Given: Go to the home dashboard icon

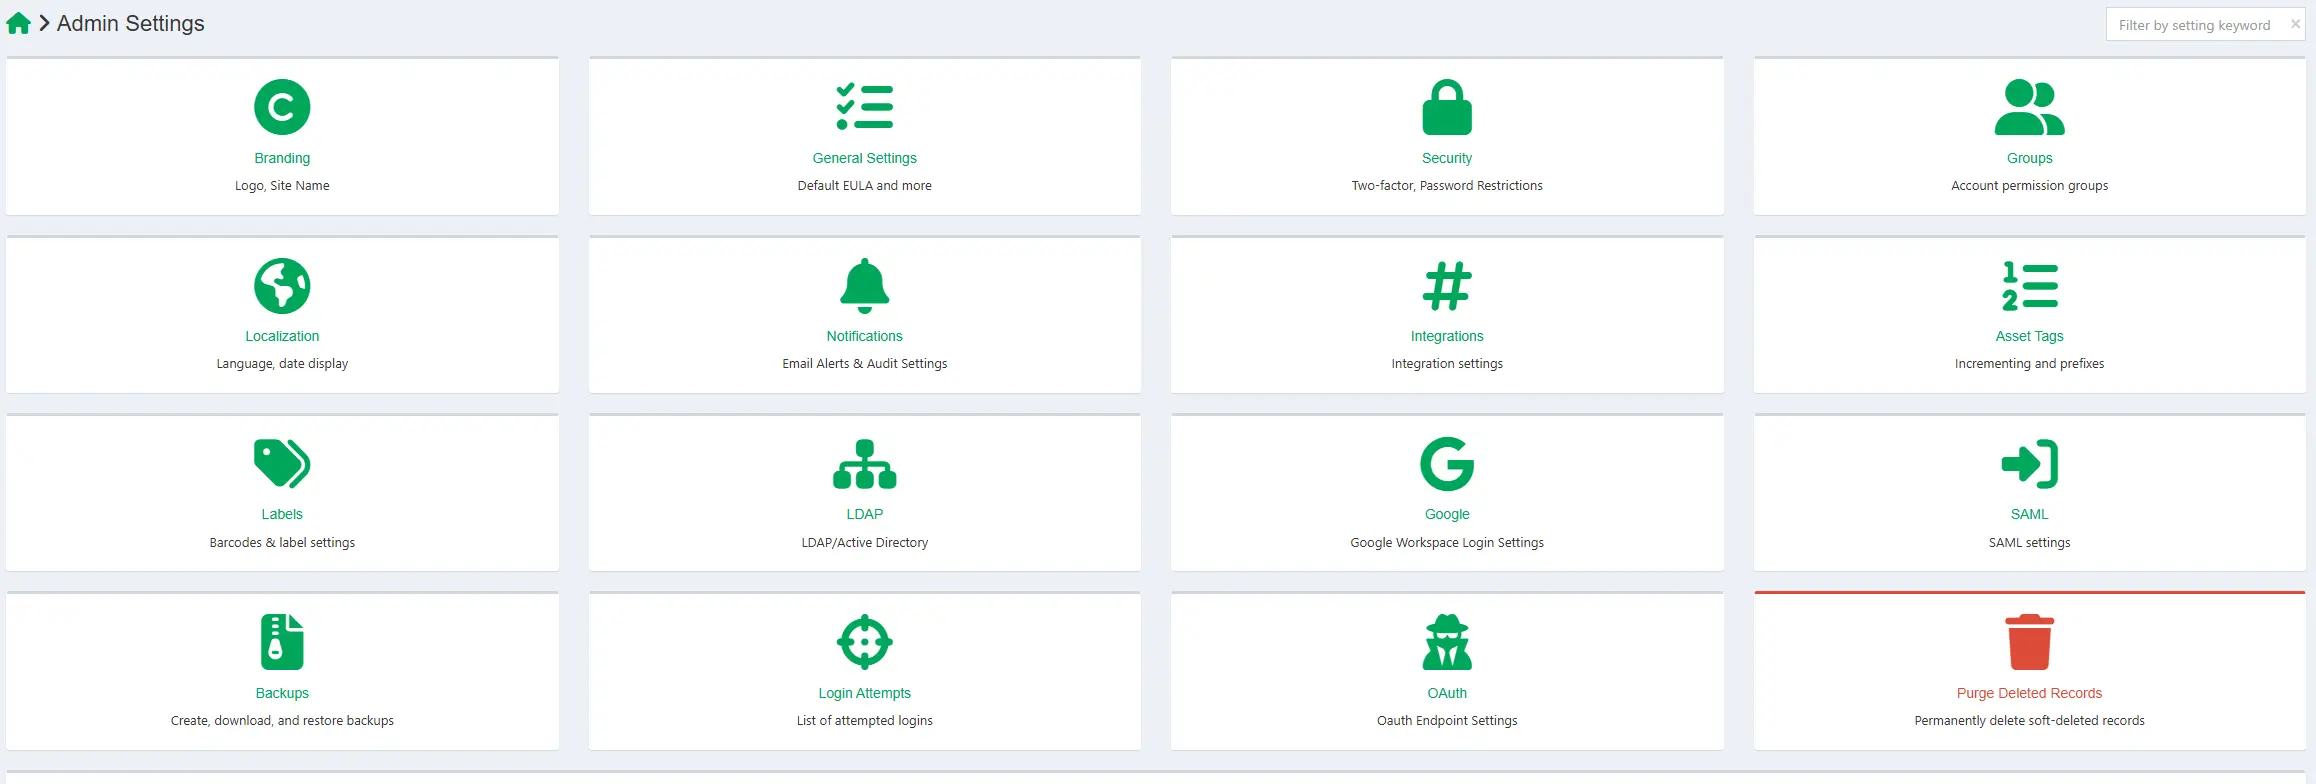Looking at the screenshot, I should tap(18, 23).
